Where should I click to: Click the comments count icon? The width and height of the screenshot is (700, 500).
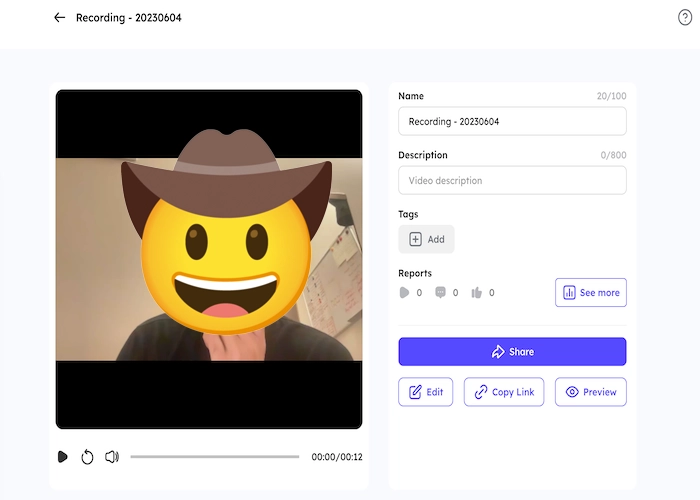point(440,293)
